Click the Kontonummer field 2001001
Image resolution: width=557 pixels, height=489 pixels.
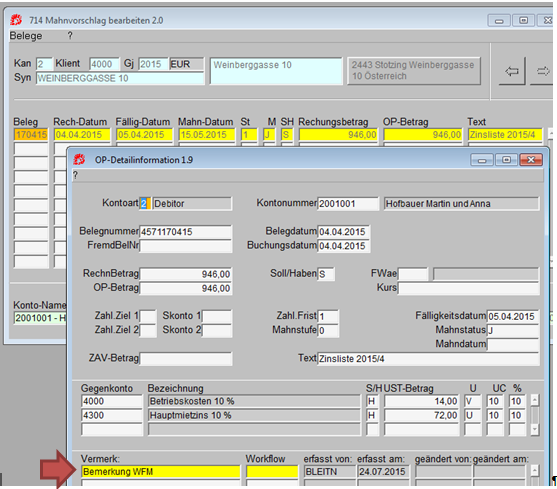[x=348, y=203]
